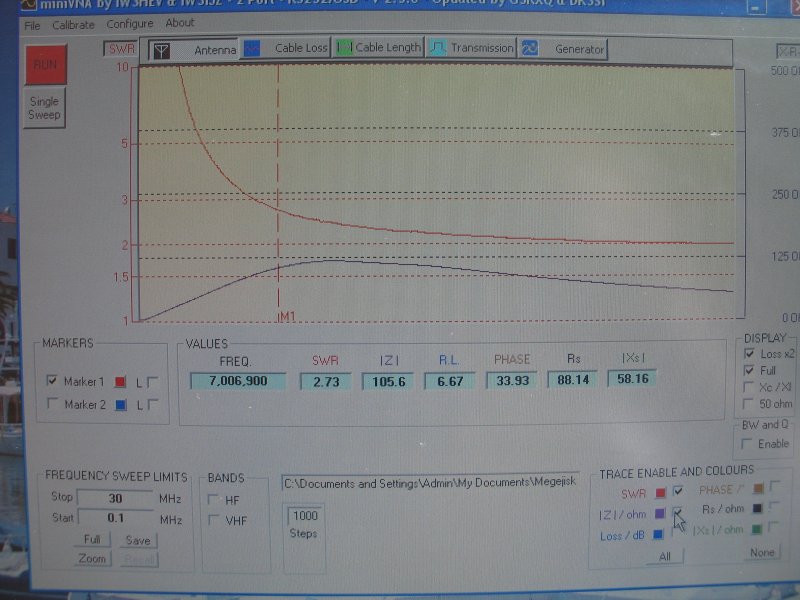The image size is (800, 600).
Task: Click the red RUN button
Action: (x=46, y=64)
